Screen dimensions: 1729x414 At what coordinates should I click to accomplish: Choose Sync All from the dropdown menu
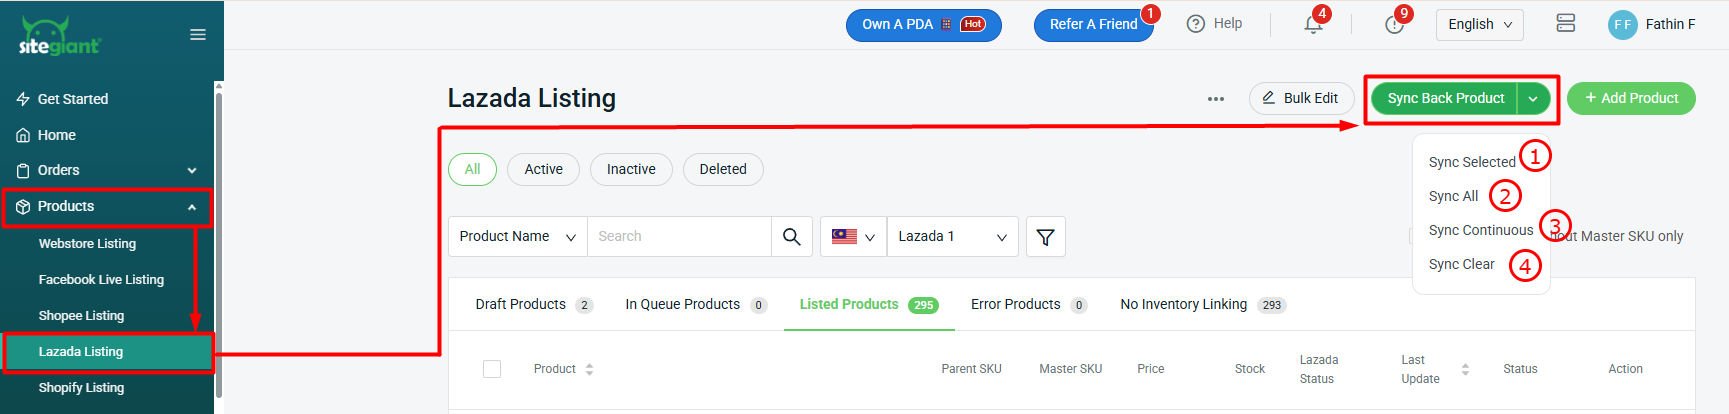pos(1453,197)
